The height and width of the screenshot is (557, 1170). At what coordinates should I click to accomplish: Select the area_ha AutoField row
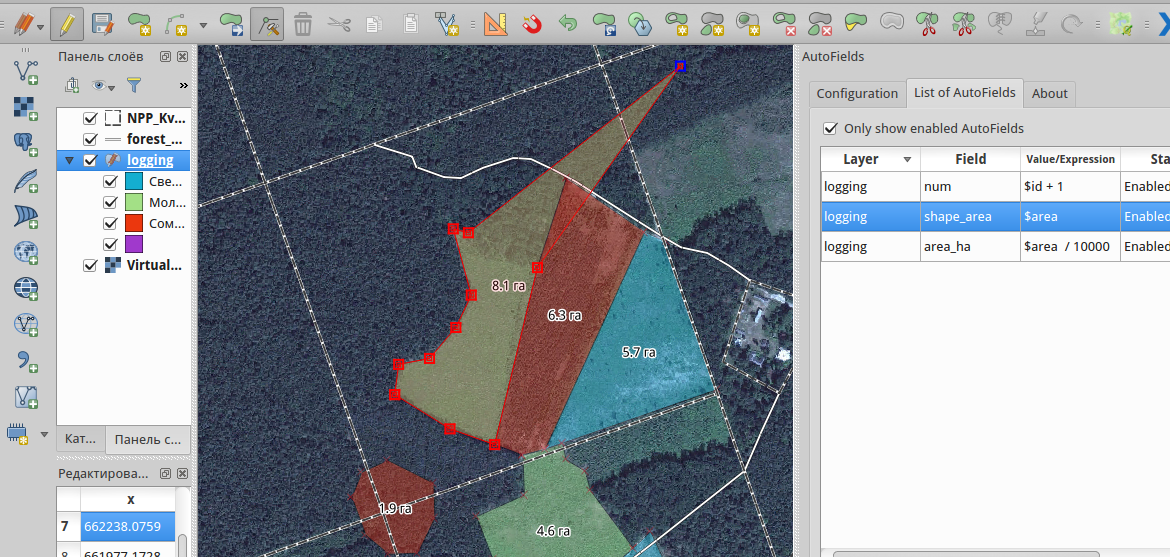[x=995, y=246]
